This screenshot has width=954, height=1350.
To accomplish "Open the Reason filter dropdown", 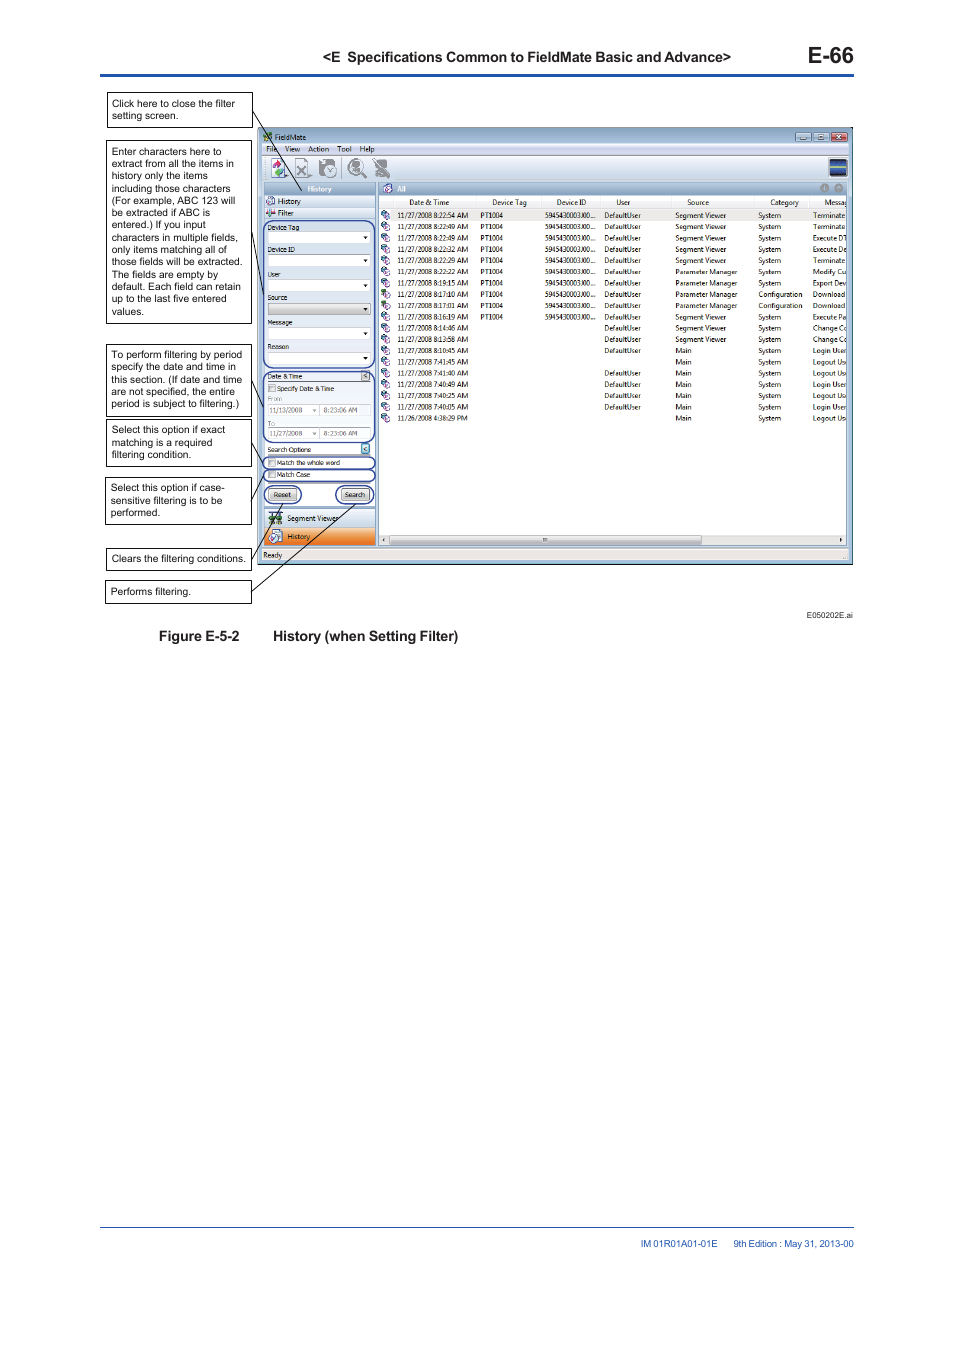I will click(x=365, y=358).
